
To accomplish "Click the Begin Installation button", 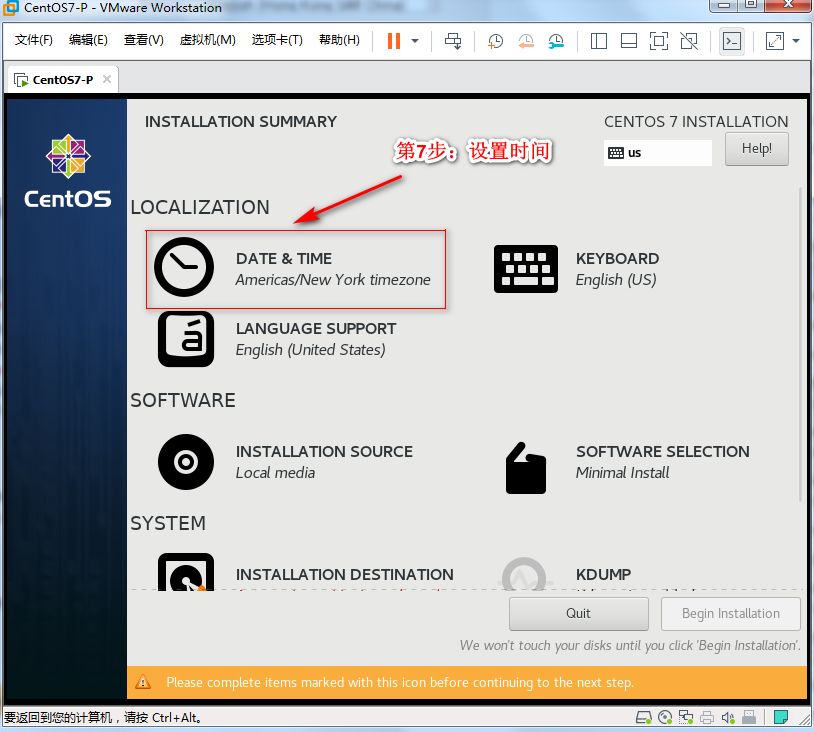I will [730, 613].
